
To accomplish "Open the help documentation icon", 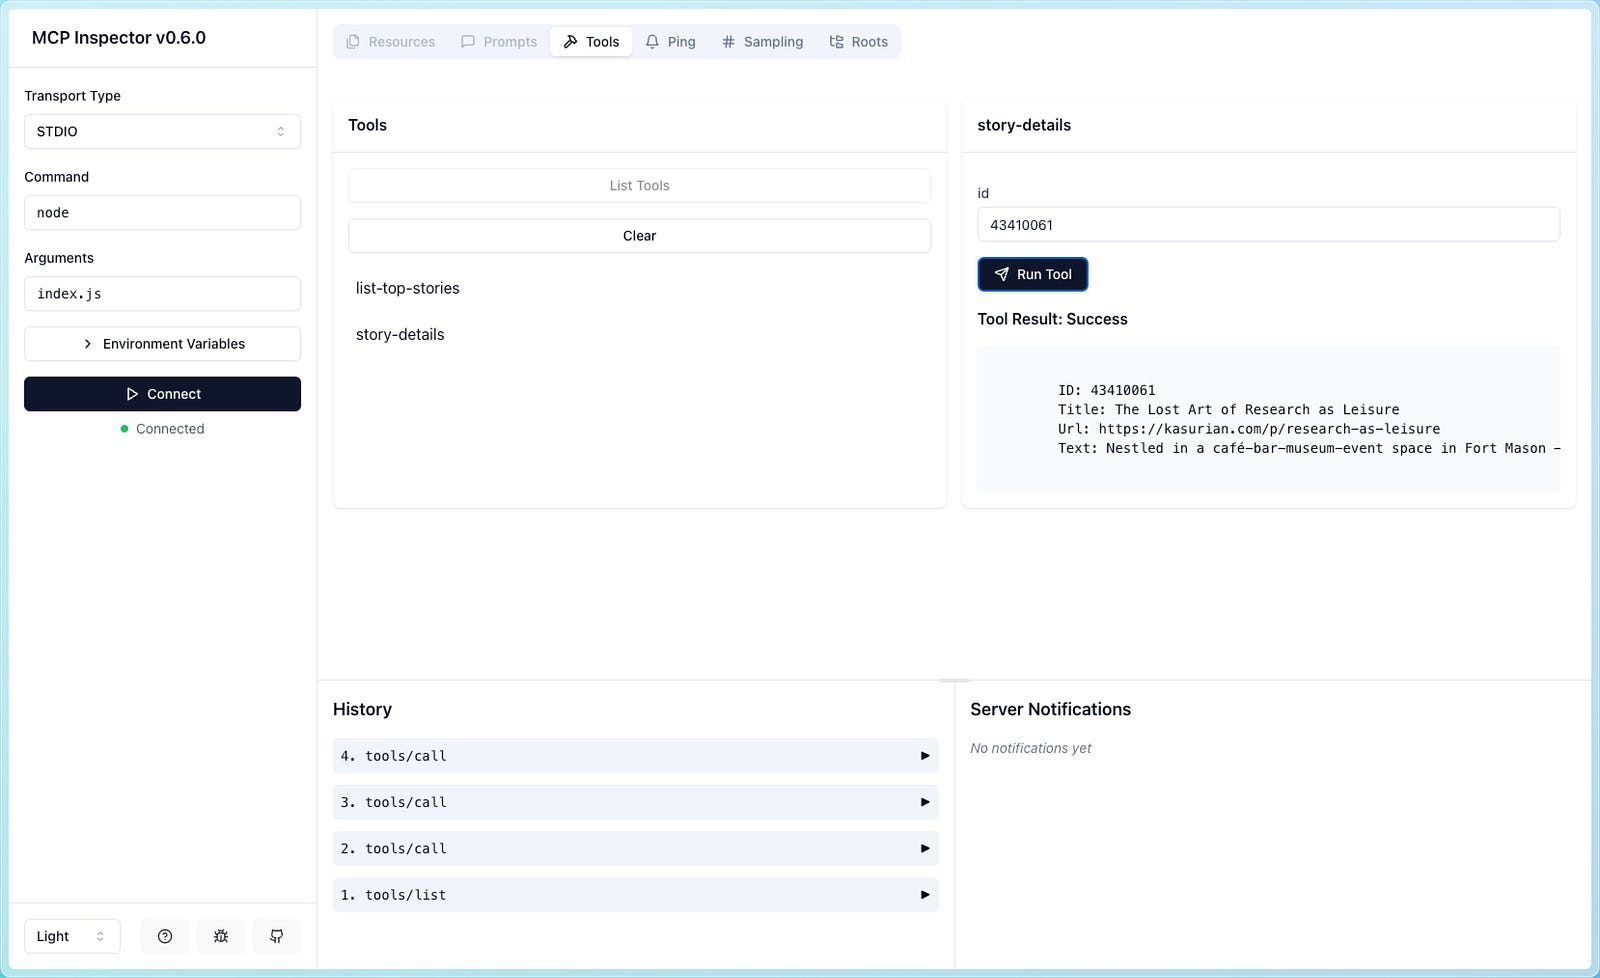I will (165, 936).
